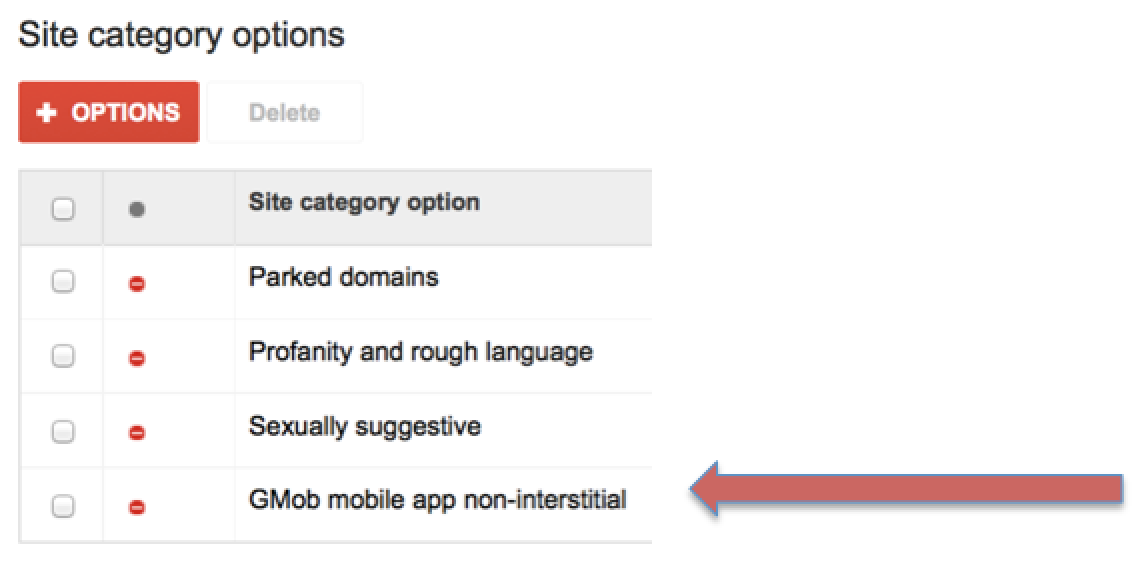Select the Parked domains entry

click(x=344, y=277)
